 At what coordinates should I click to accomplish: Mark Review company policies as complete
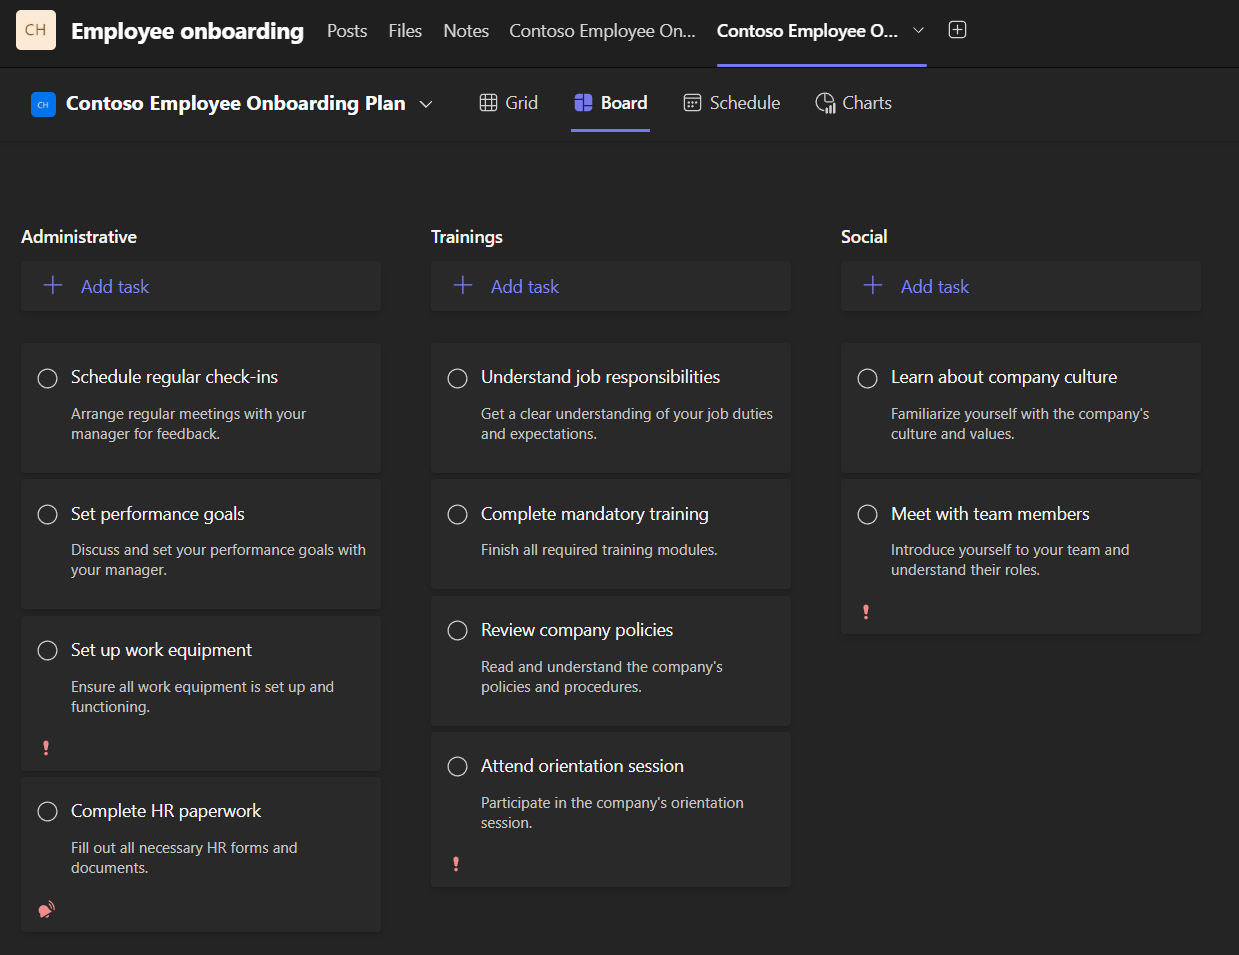click(x=457, y=630)
